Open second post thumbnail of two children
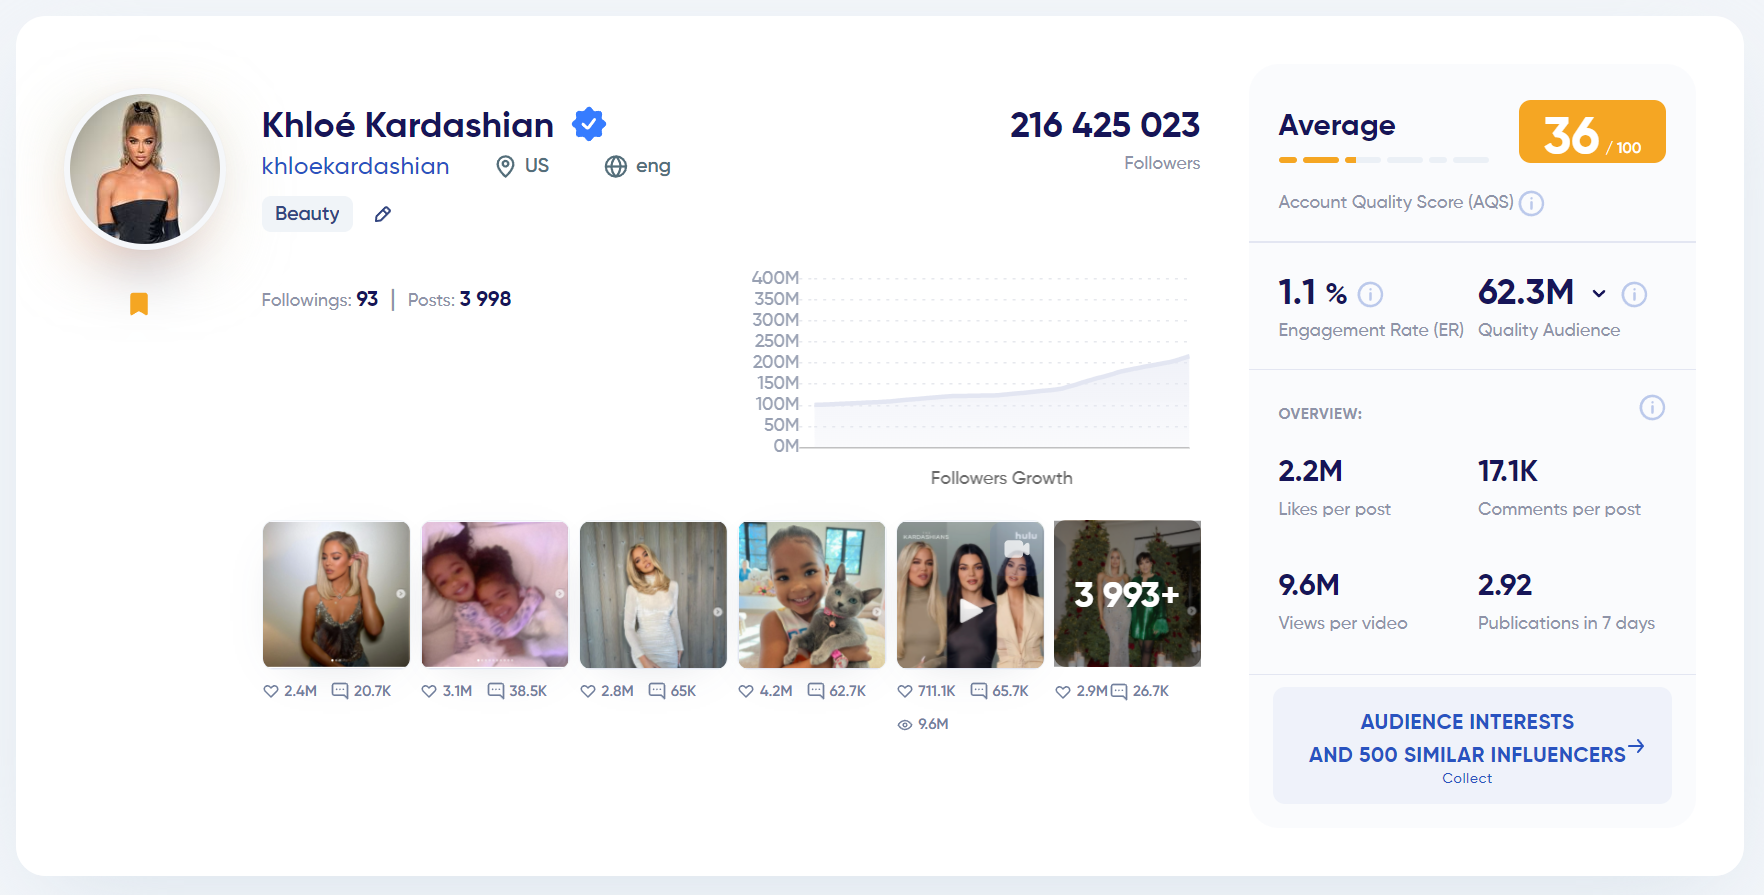The height and width of the screenshot is (895, 1764). tap(495, 594)
